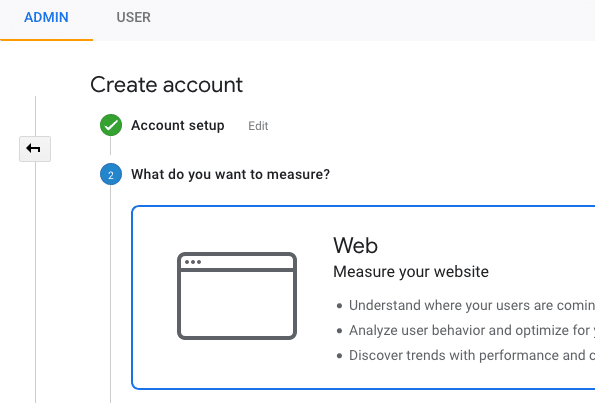Image resolution: width=595 pixels, height=403 pixels.
Task: Click the 'What do you want to measure?' step
Action: [x=230, y=175]
